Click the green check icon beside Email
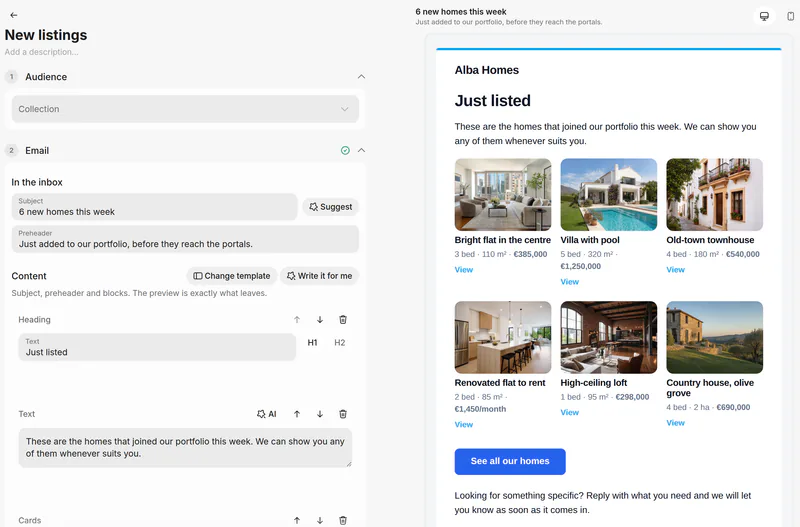This screenshot has height=527, width=800. coord(345,150)
